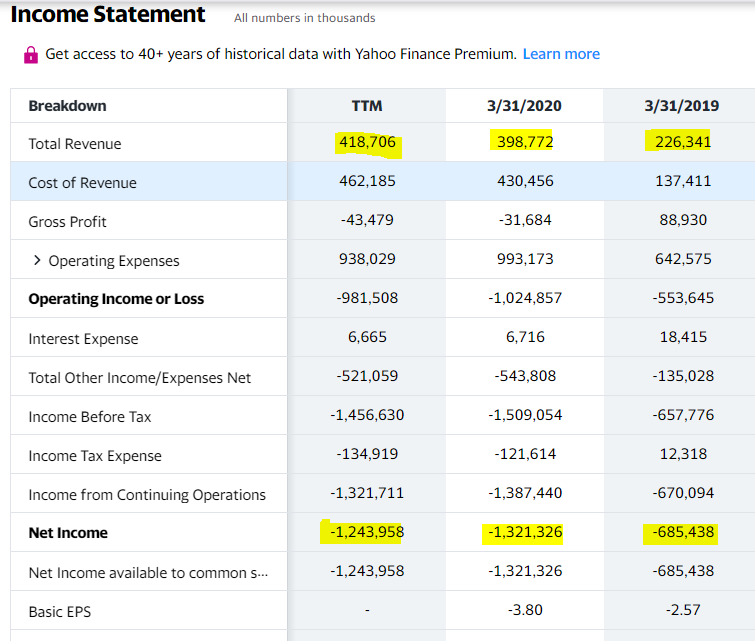
Task: Click the Income Statement heading
Action: click(x=108, y=15)
